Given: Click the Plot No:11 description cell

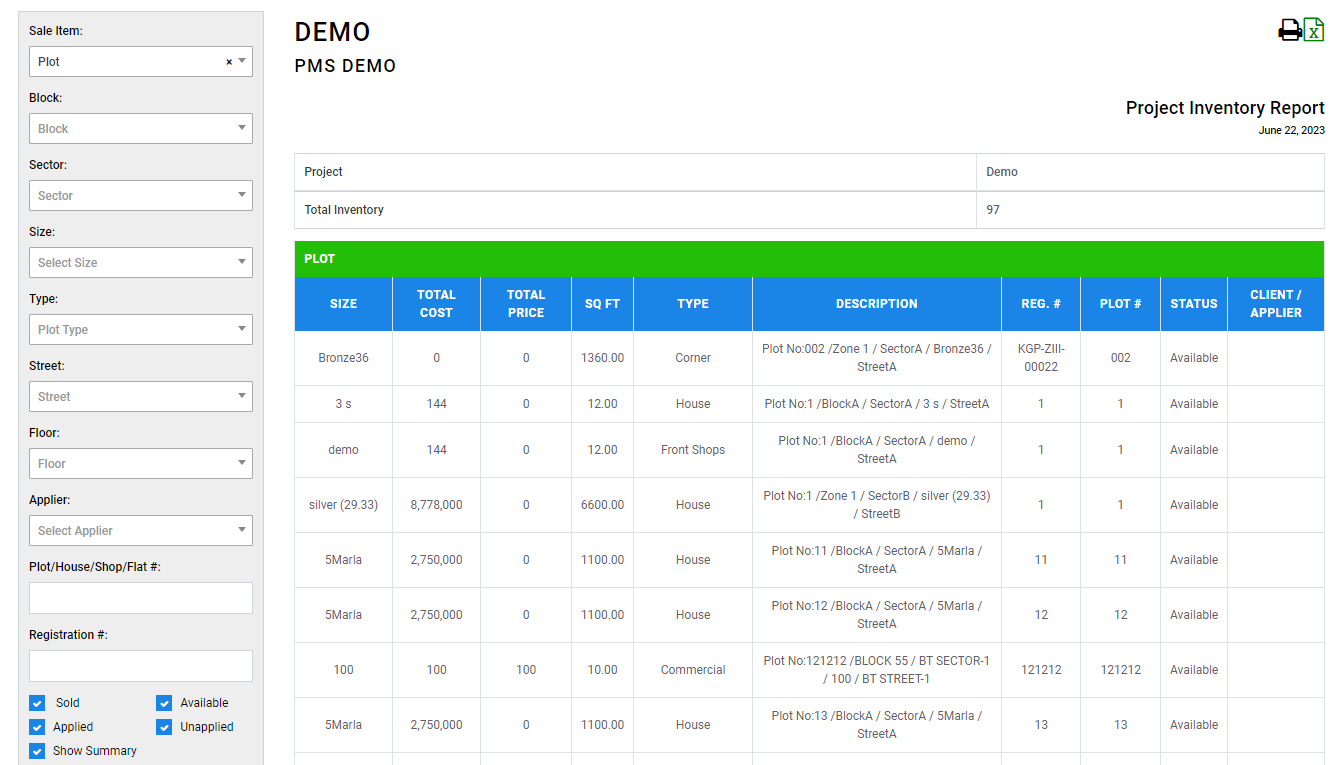Looking at the screenshot, I should point(877,560).
